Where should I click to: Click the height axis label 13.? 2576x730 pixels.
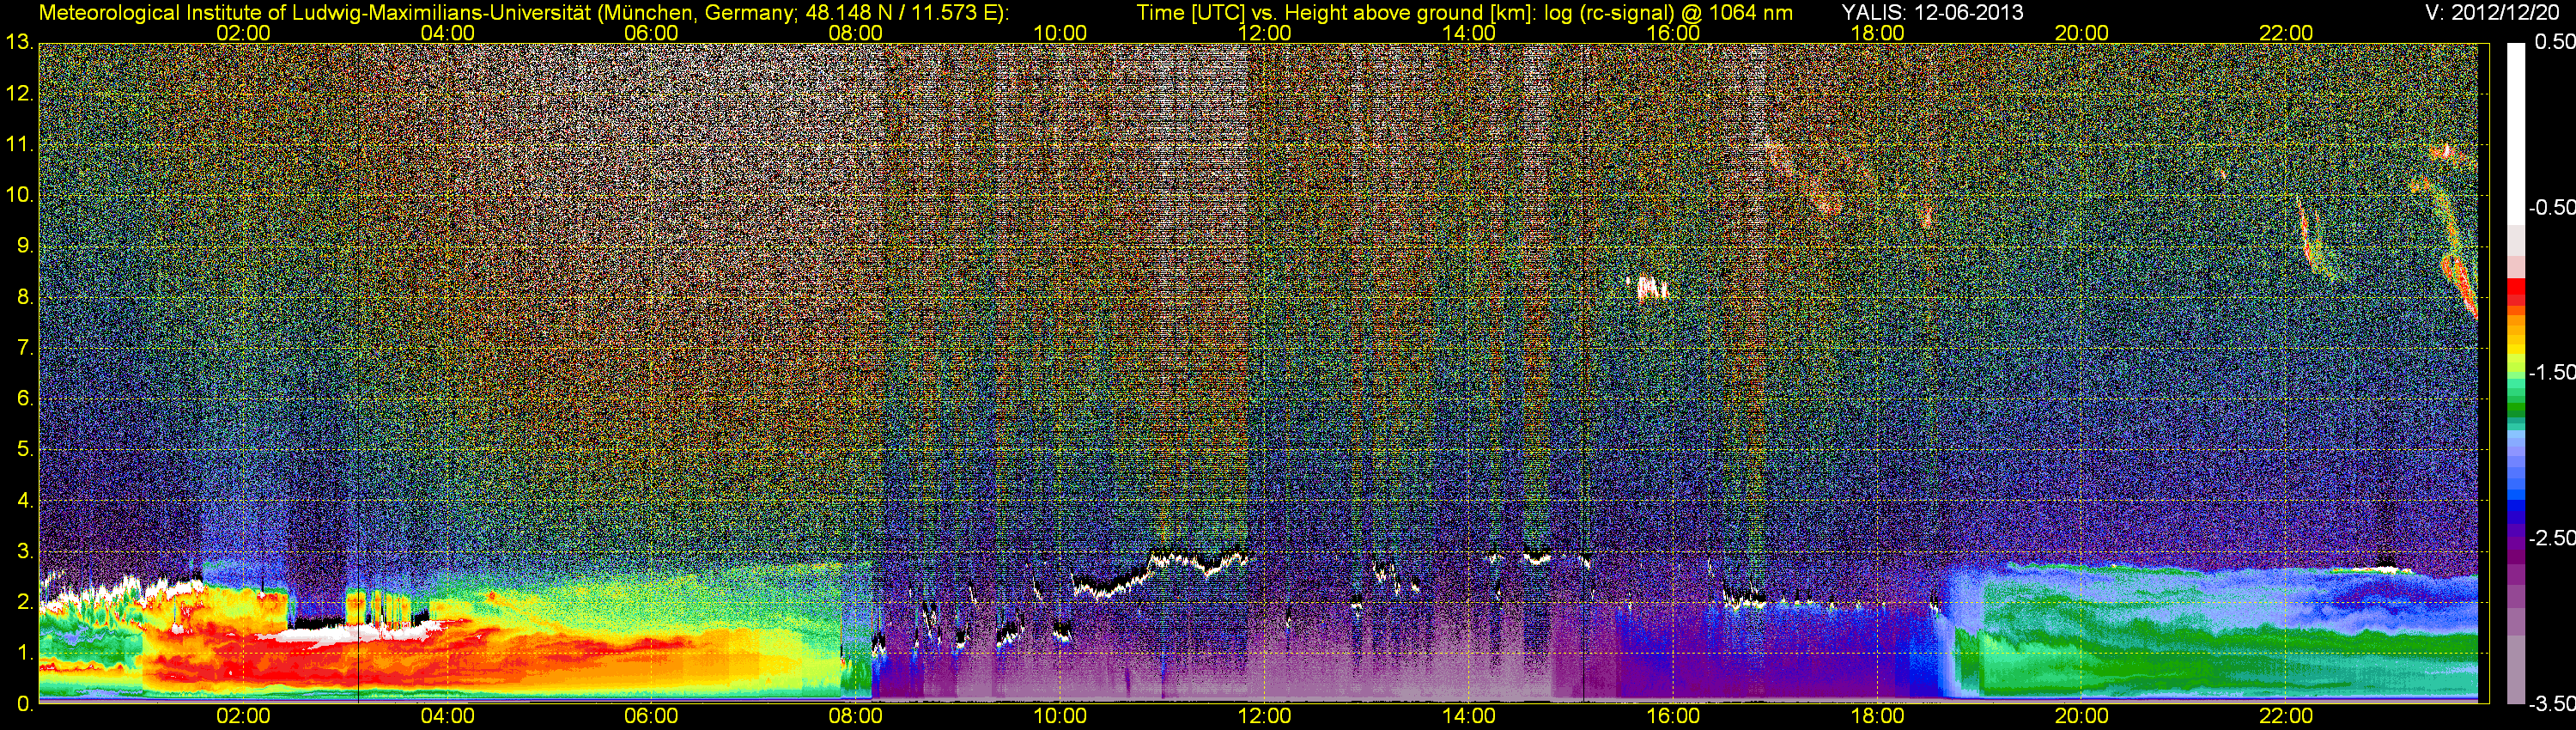pos(19,43)
